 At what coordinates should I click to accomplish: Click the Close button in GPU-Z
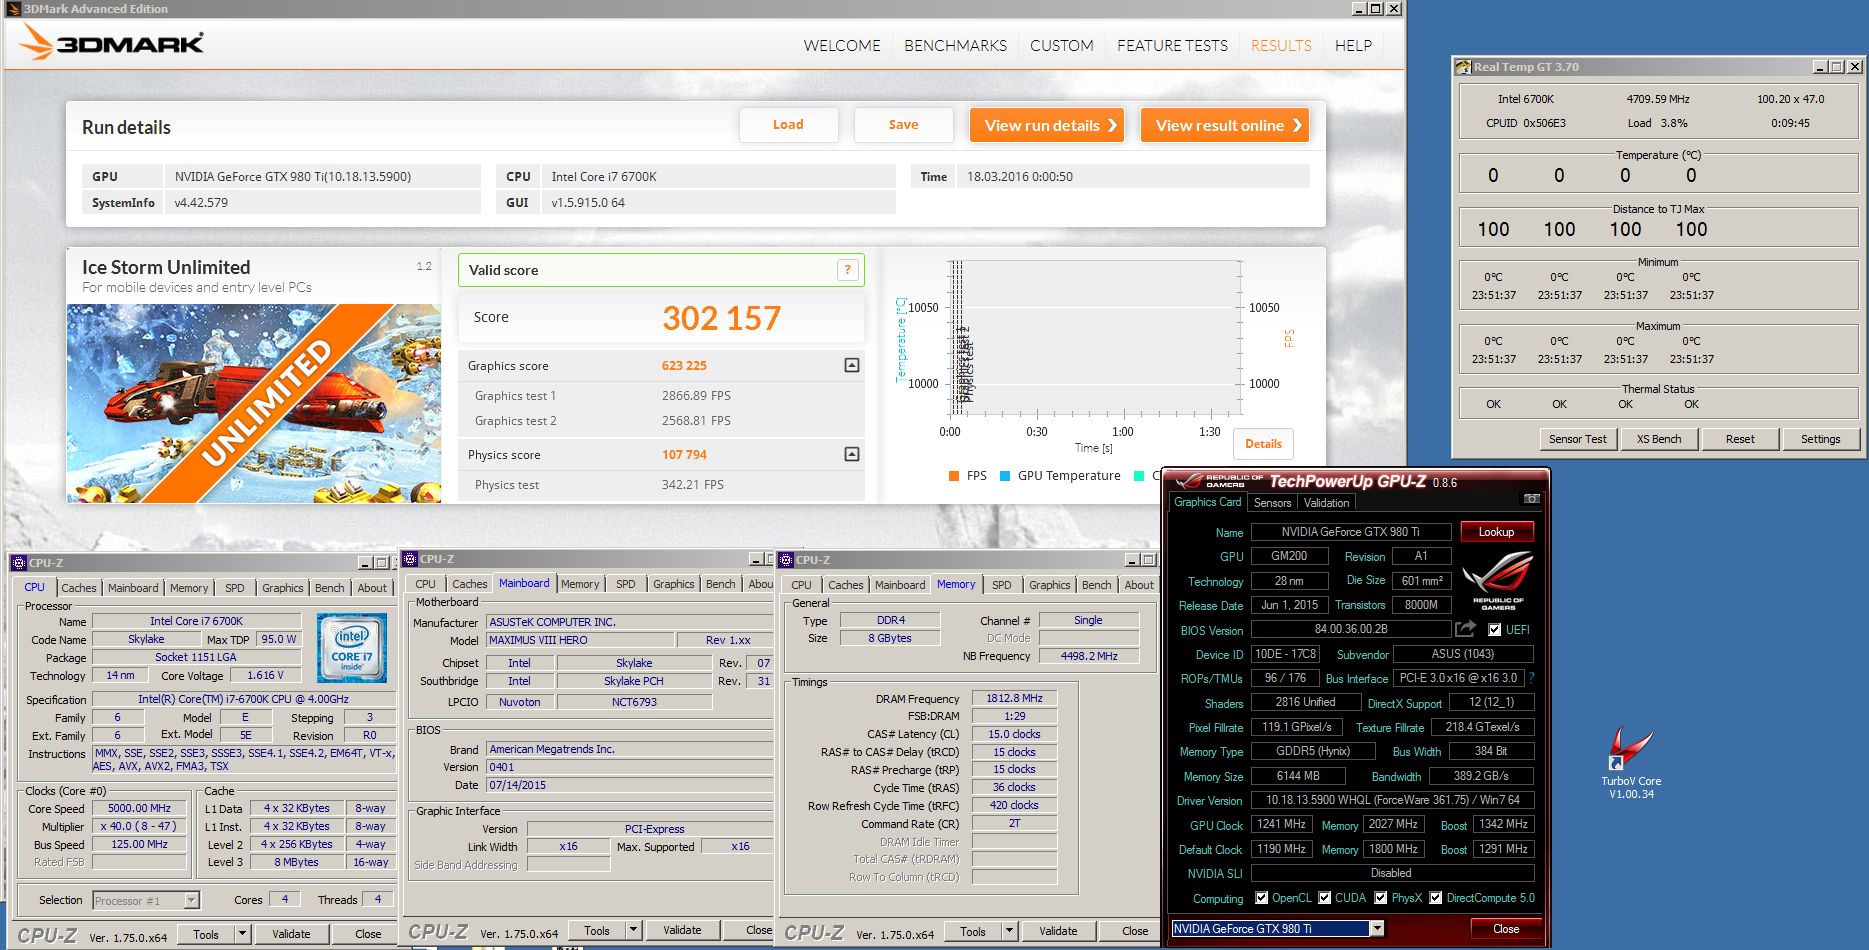tap(1506, 929)
